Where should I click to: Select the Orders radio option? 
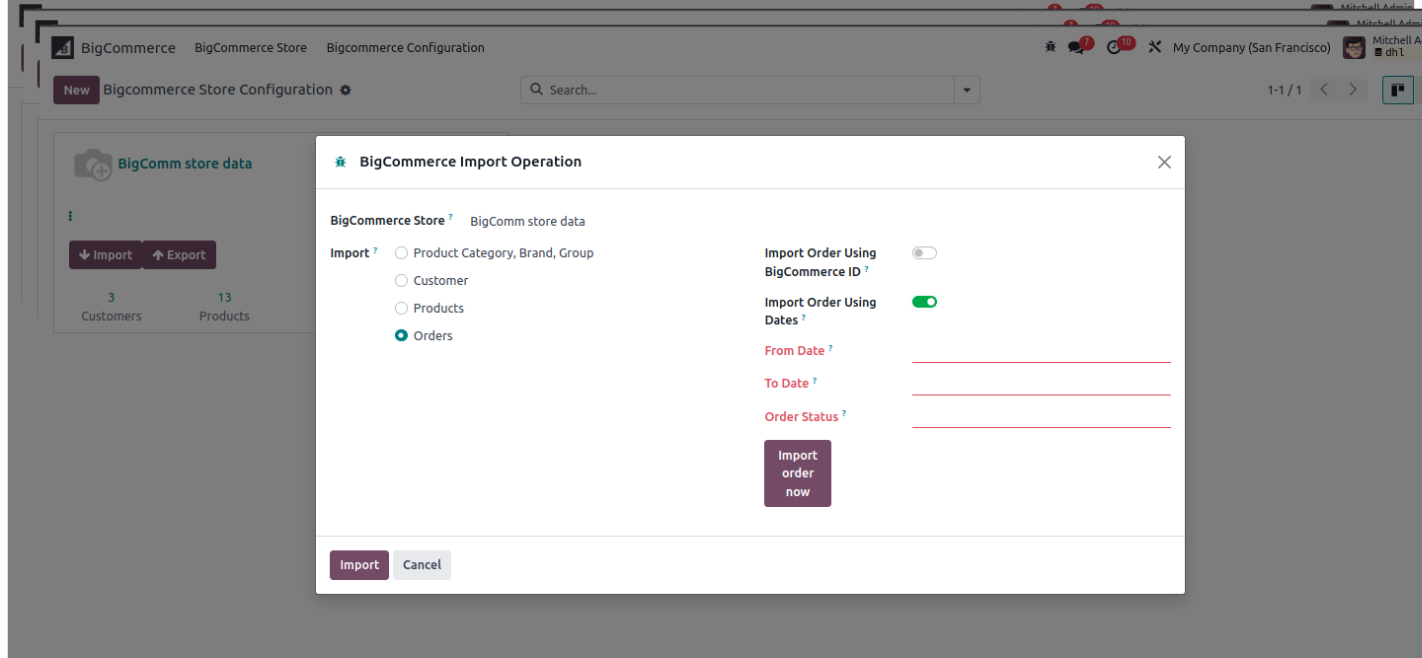click(x=401, y=336)
